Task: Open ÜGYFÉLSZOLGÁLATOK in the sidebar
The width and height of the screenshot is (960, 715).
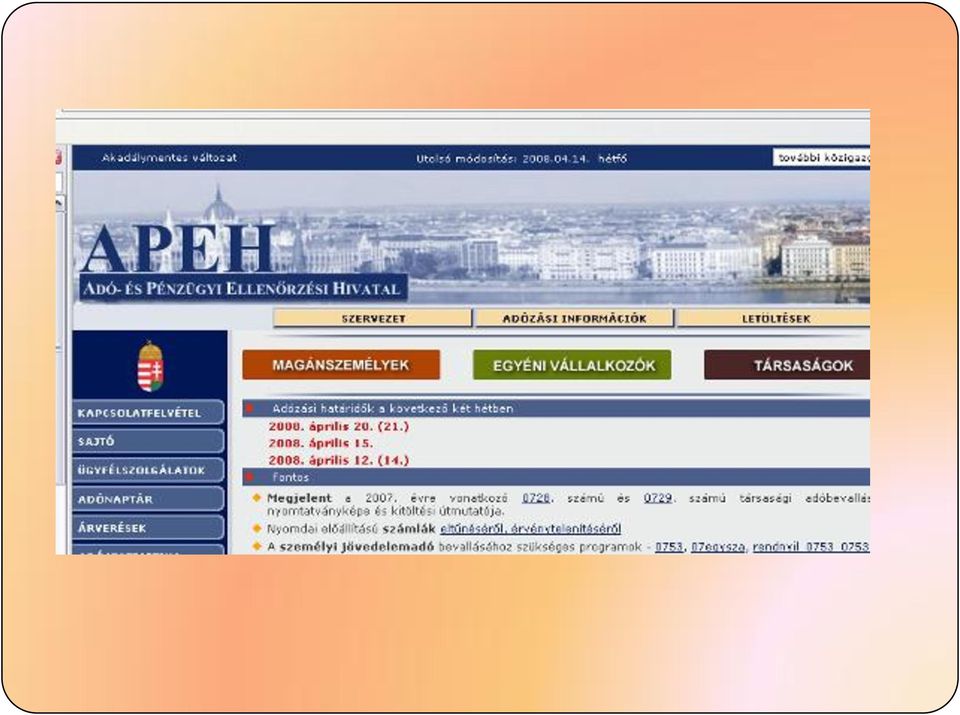Action: 148,470
